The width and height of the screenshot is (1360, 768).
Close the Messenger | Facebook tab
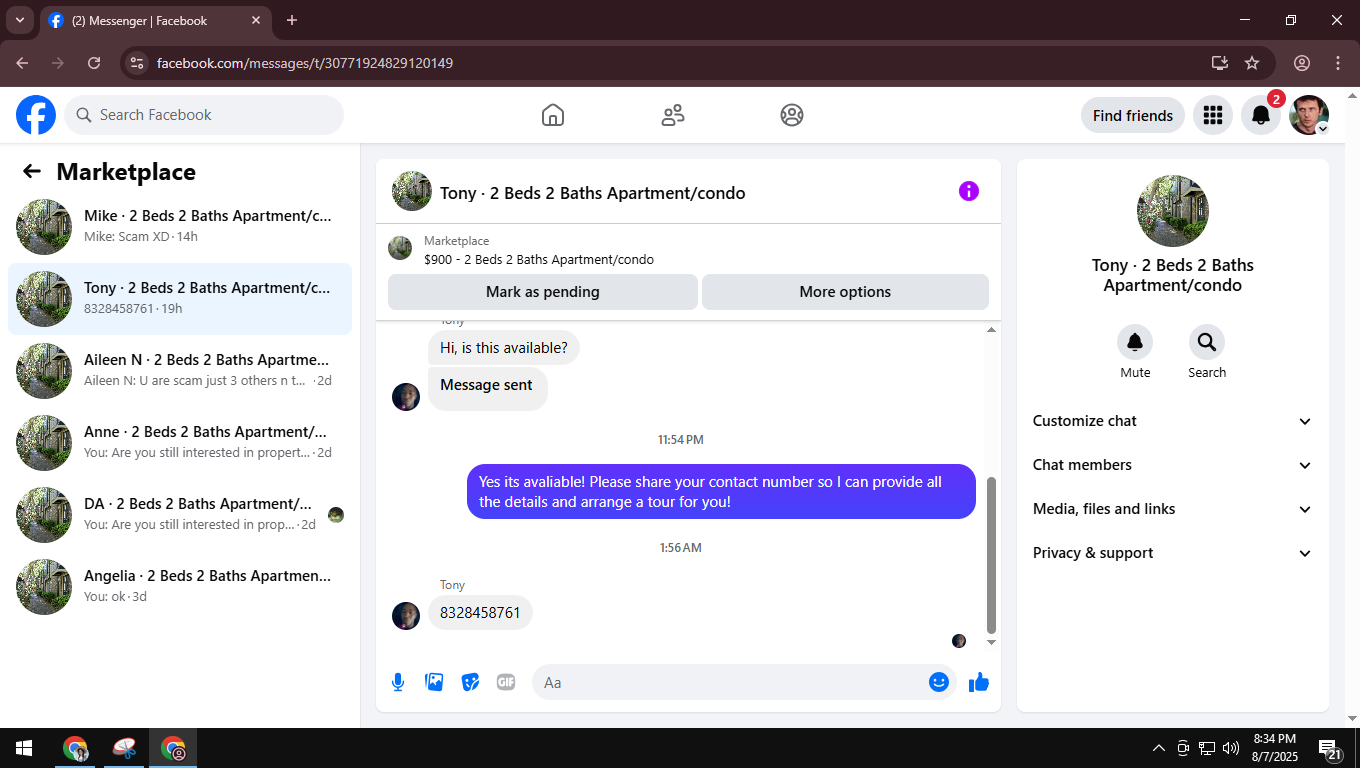click(256, 20)
